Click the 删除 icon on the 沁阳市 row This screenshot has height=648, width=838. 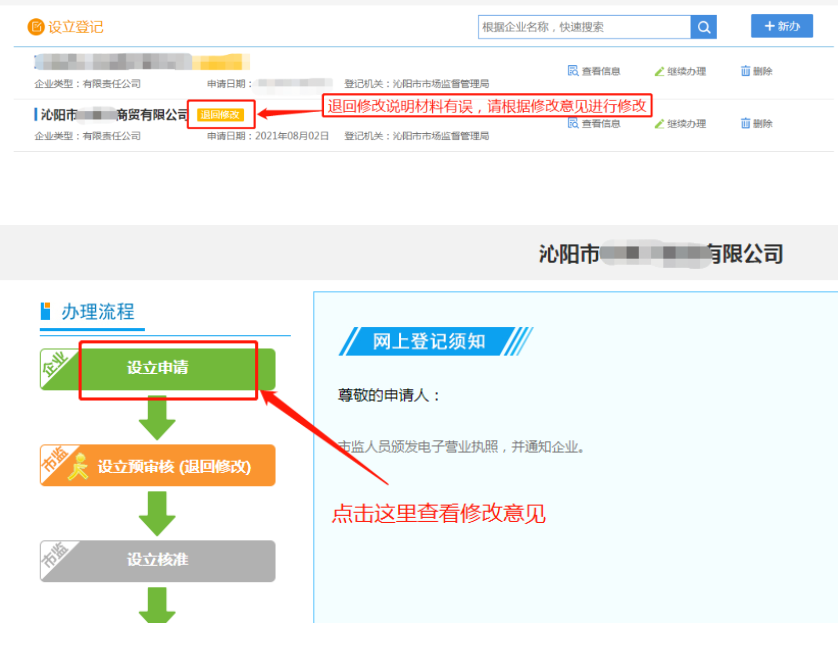[758, 123]
